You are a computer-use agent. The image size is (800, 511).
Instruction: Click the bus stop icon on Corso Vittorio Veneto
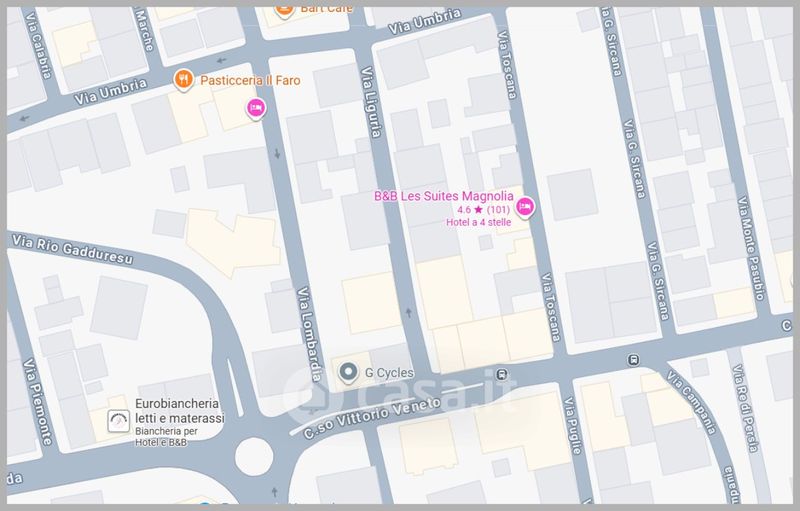pyautogui.click(x=632, y=360)
